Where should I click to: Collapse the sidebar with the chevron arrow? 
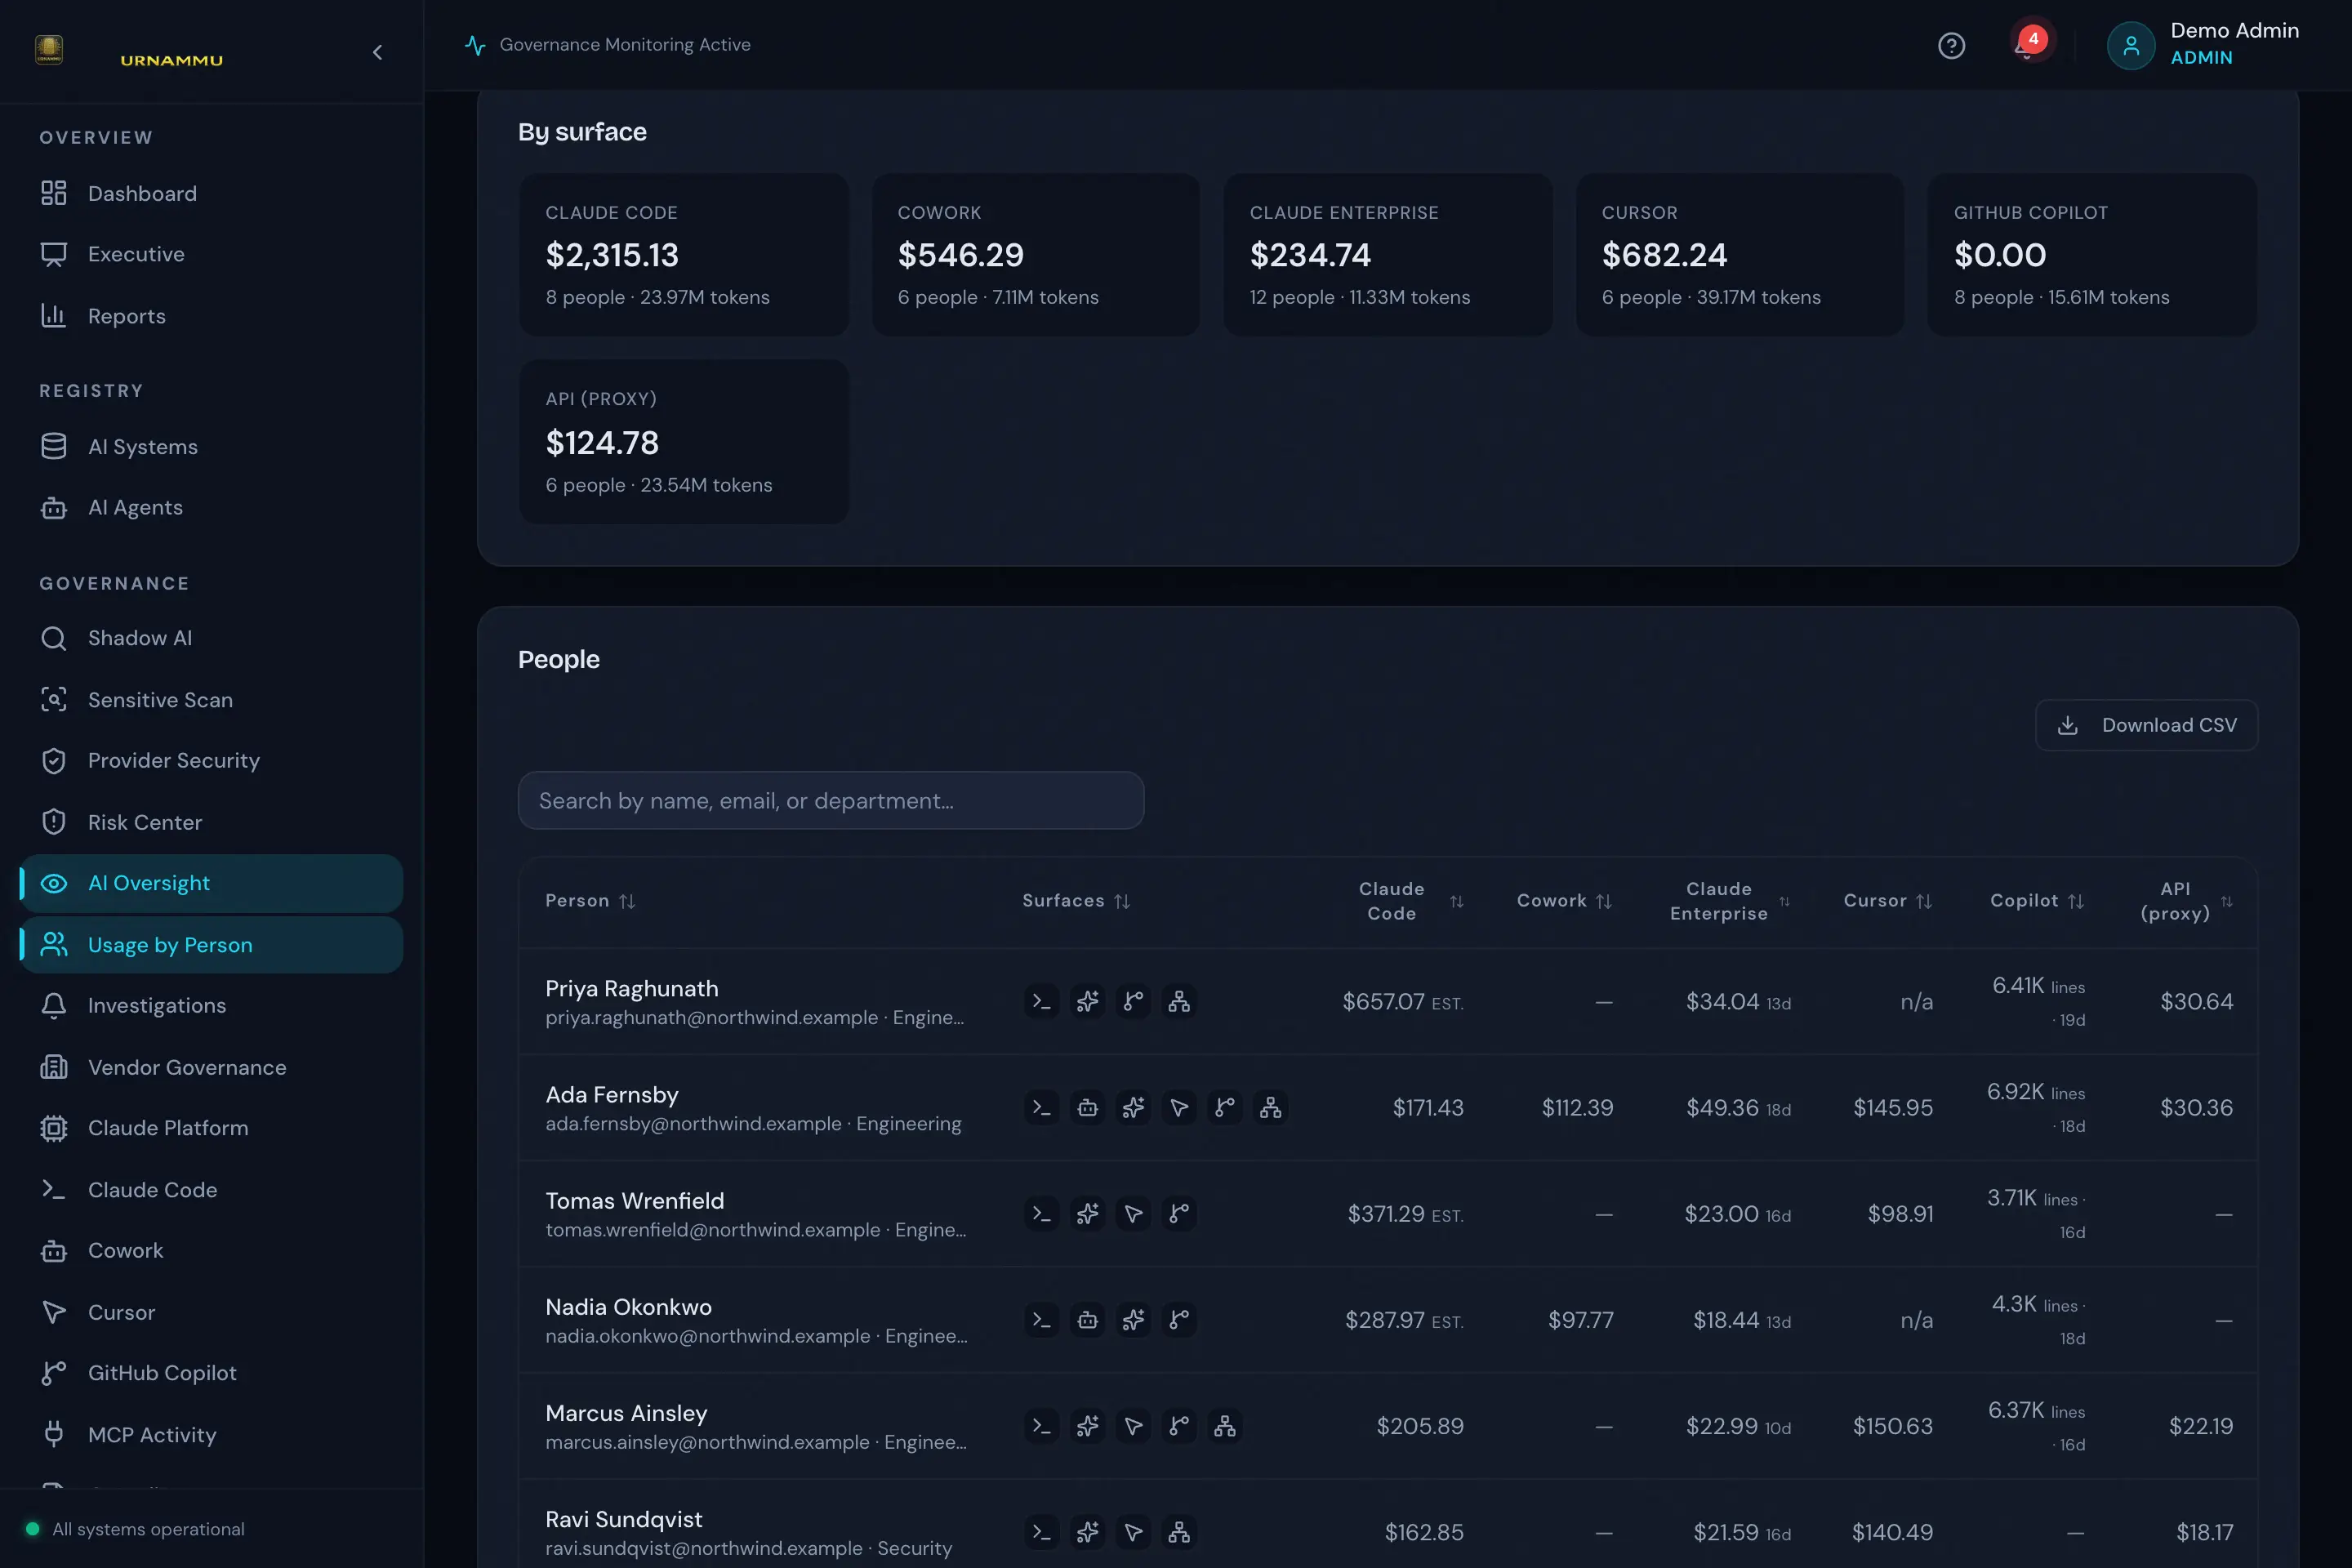click(x=377, y=52)
